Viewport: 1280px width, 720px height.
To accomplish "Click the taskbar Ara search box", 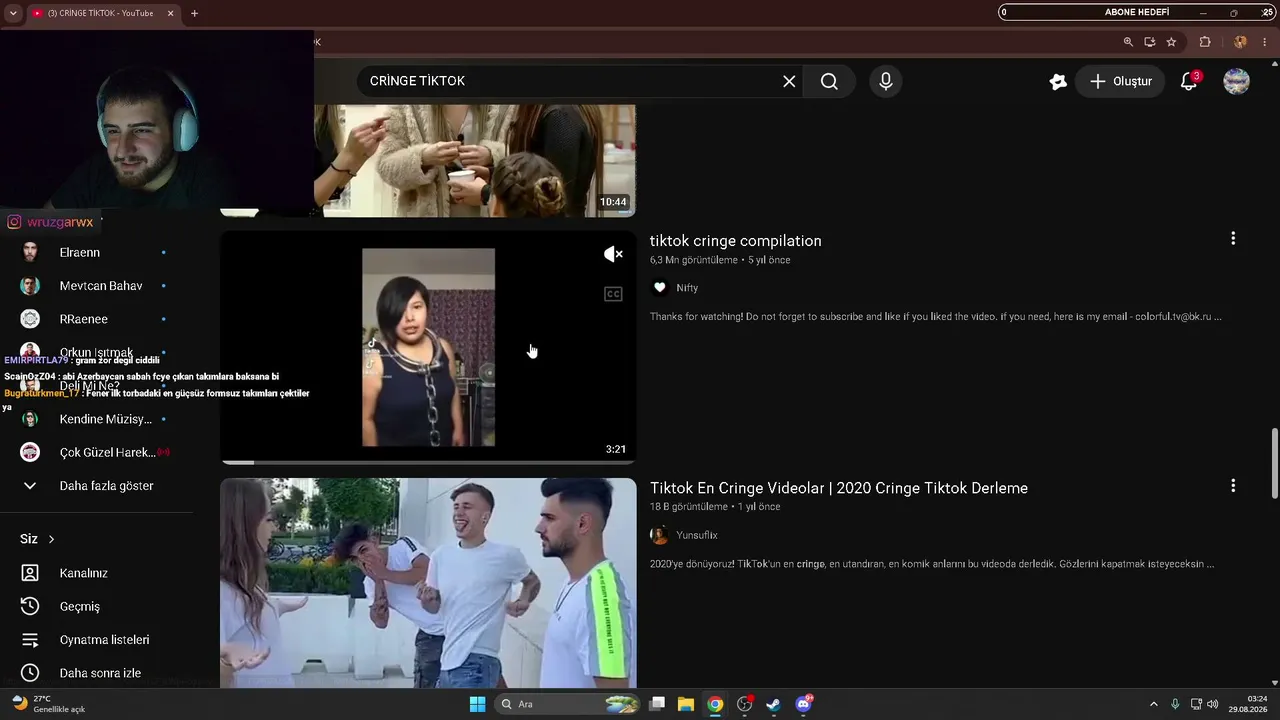I will [567, 704].
